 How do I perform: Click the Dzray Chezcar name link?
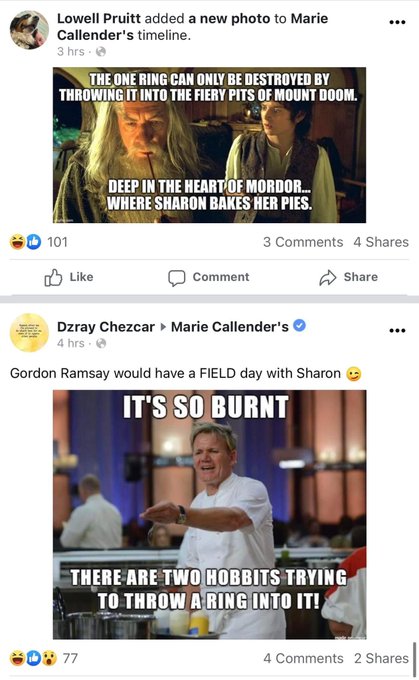pyautogui.click(x=106, y=327)
